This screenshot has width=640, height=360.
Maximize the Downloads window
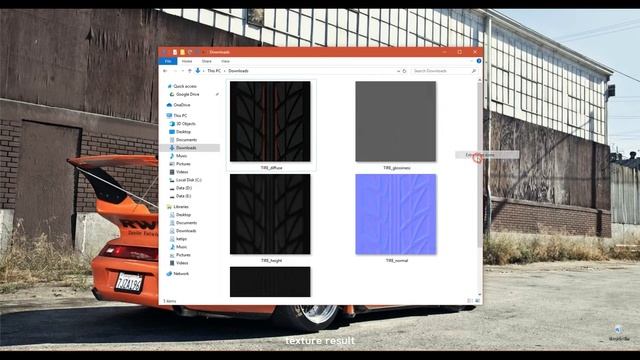coord(460,52)
